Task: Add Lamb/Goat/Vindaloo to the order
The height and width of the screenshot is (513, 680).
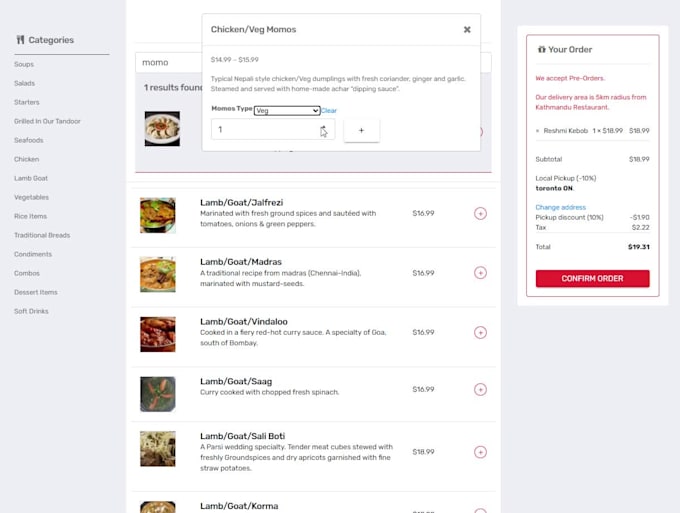Action: (x=480, y=333)
